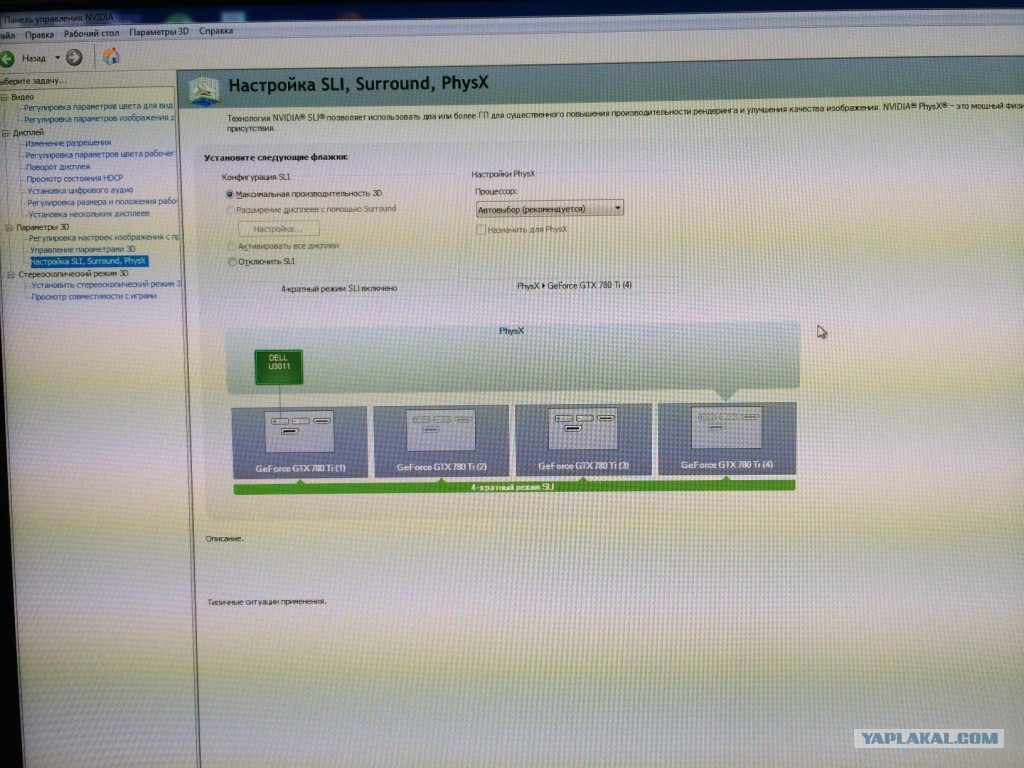Select Настройка SLI, Surround, PhysX item
Screen dimensions: 1024x768
pos(89,261)
